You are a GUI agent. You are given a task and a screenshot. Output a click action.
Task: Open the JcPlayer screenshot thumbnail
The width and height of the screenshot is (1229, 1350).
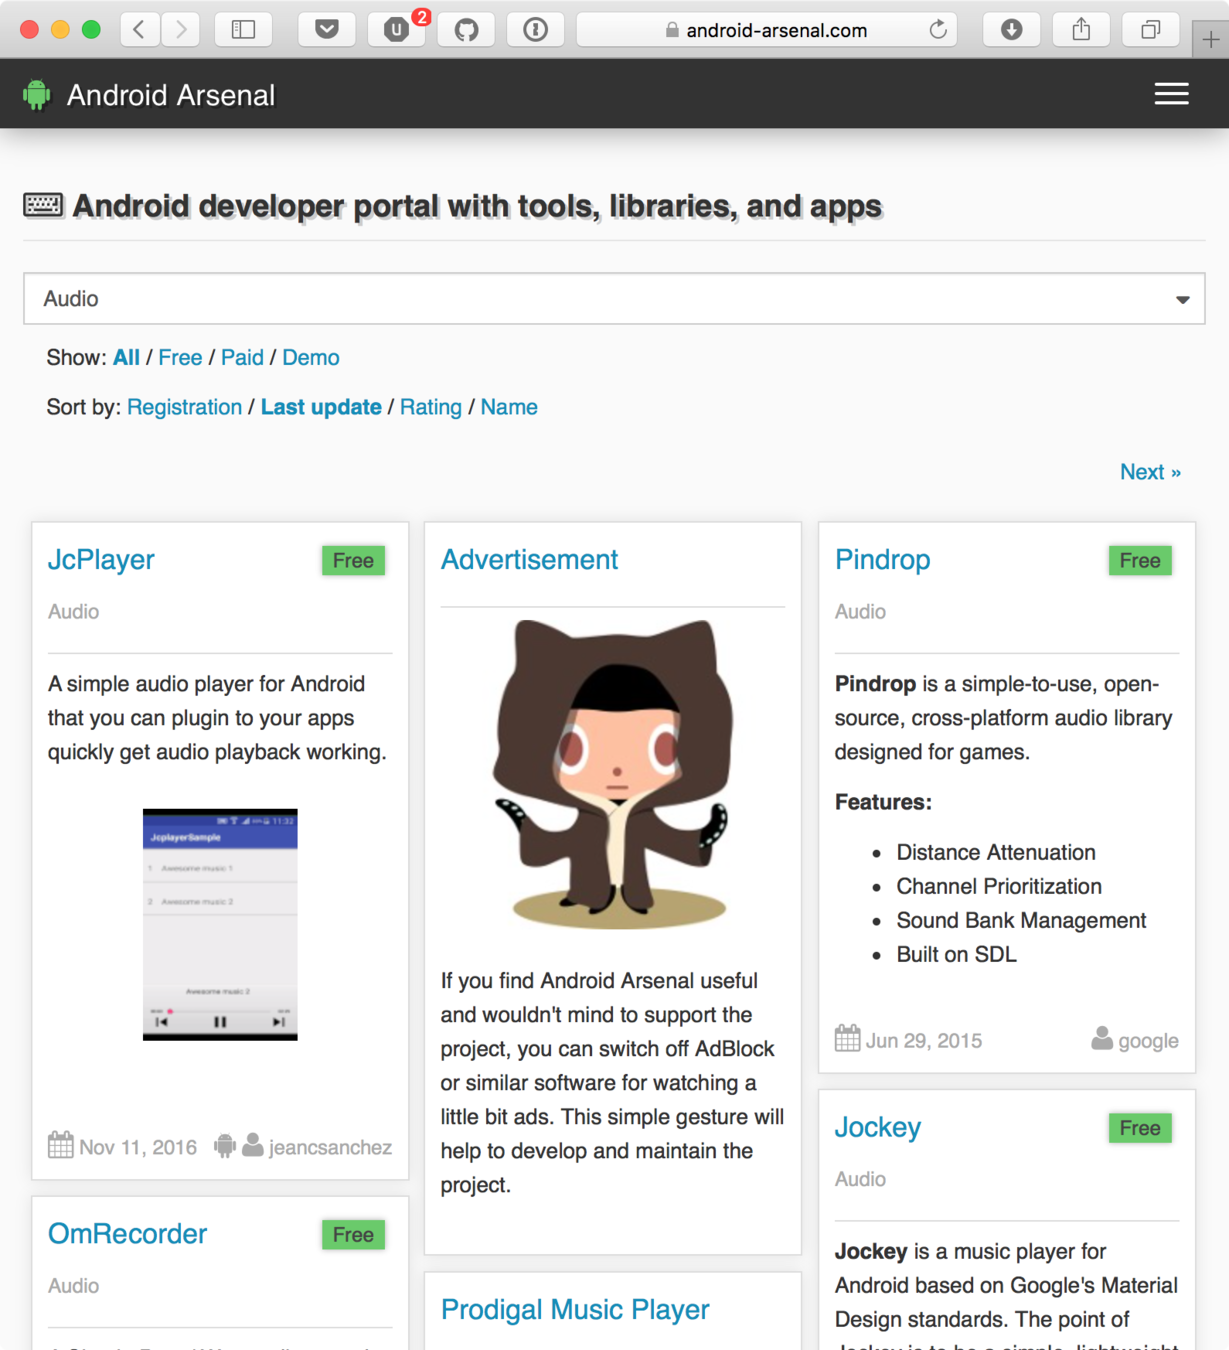tap(220, 925)
